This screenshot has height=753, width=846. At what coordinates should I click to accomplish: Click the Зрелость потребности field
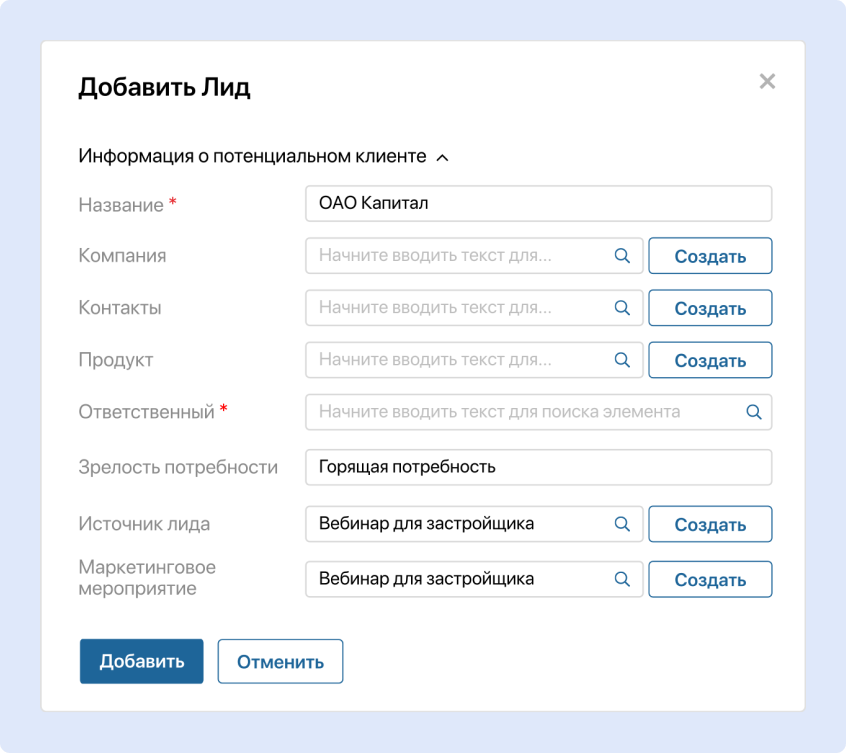pyautogui.click(x=539, y=467)
